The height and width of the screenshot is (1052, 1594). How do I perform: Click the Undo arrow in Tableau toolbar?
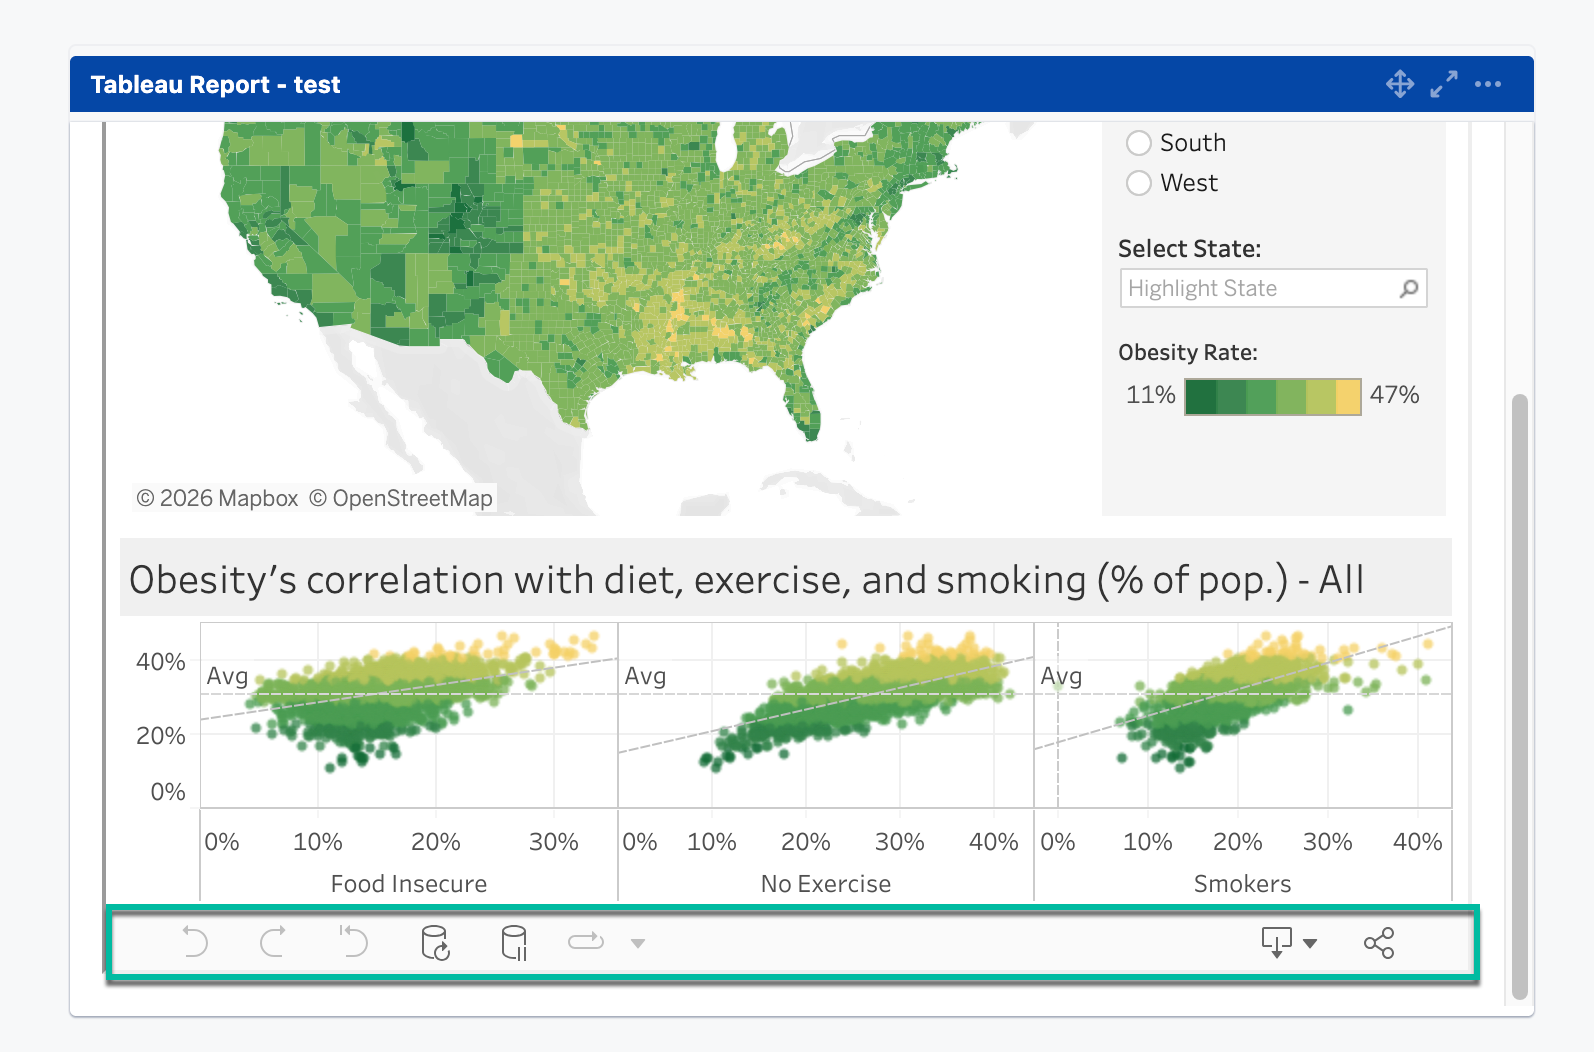(195, 942)
